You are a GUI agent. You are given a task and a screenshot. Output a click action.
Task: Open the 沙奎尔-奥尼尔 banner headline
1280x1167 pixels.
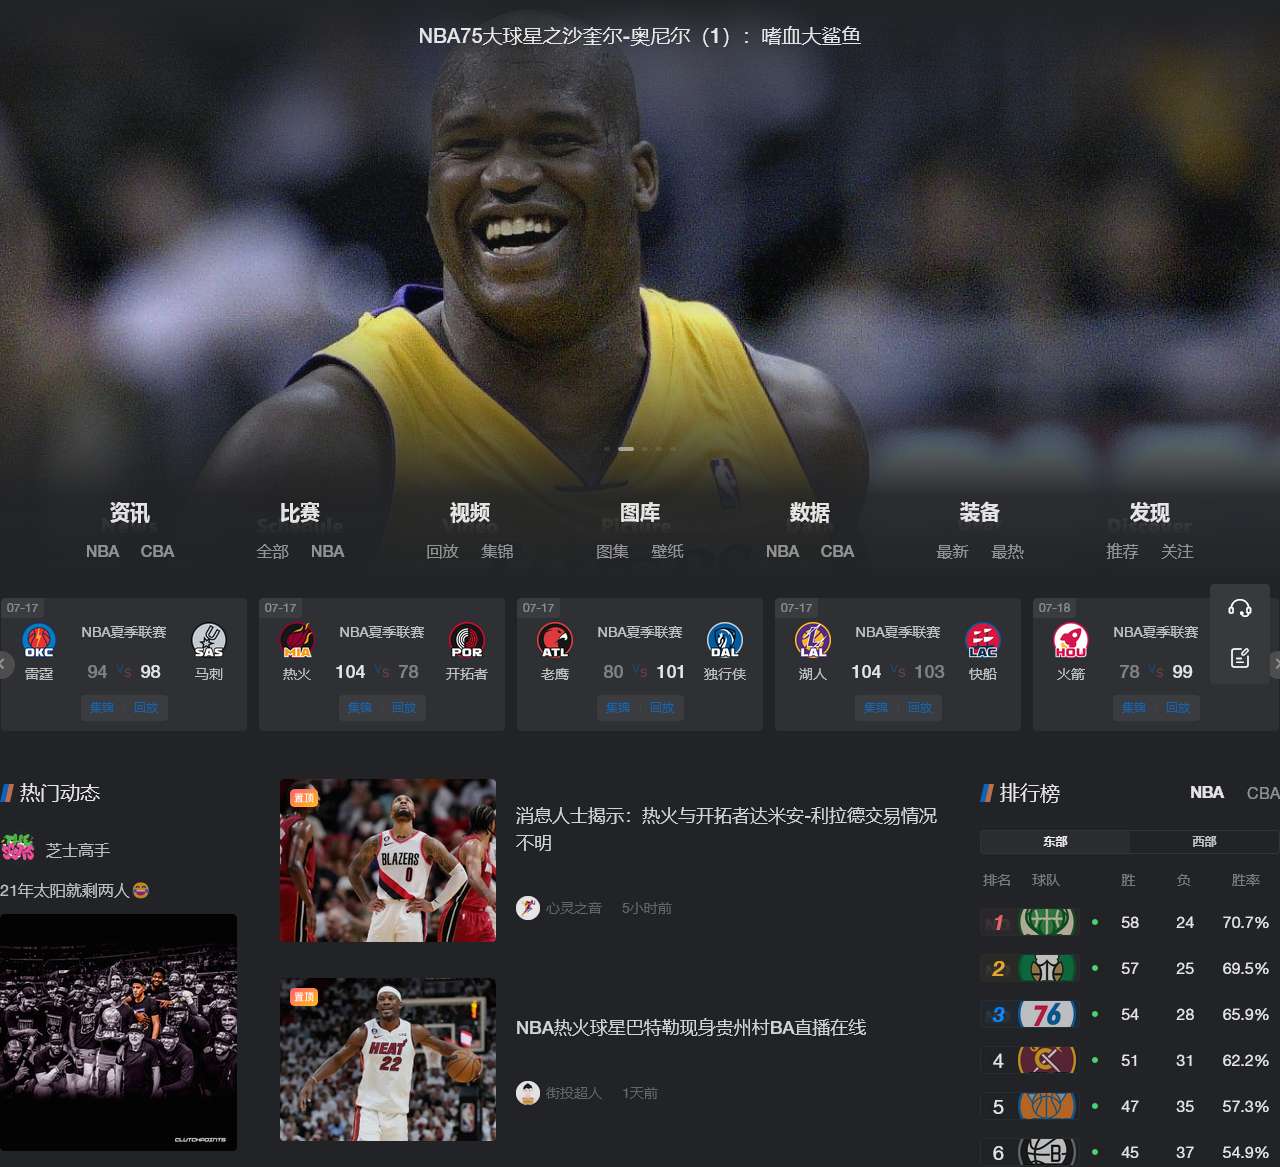[x=640, y=36]
